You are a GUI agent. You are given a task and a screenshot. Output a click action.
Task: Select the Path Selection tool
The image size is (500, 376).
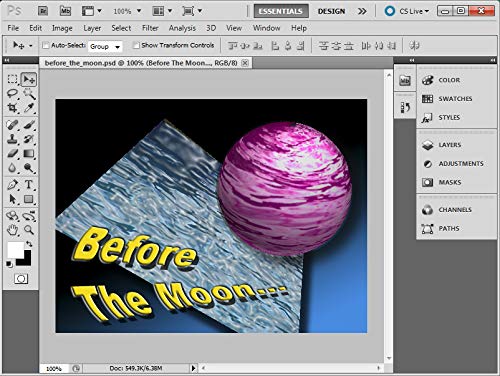(12, 199)
